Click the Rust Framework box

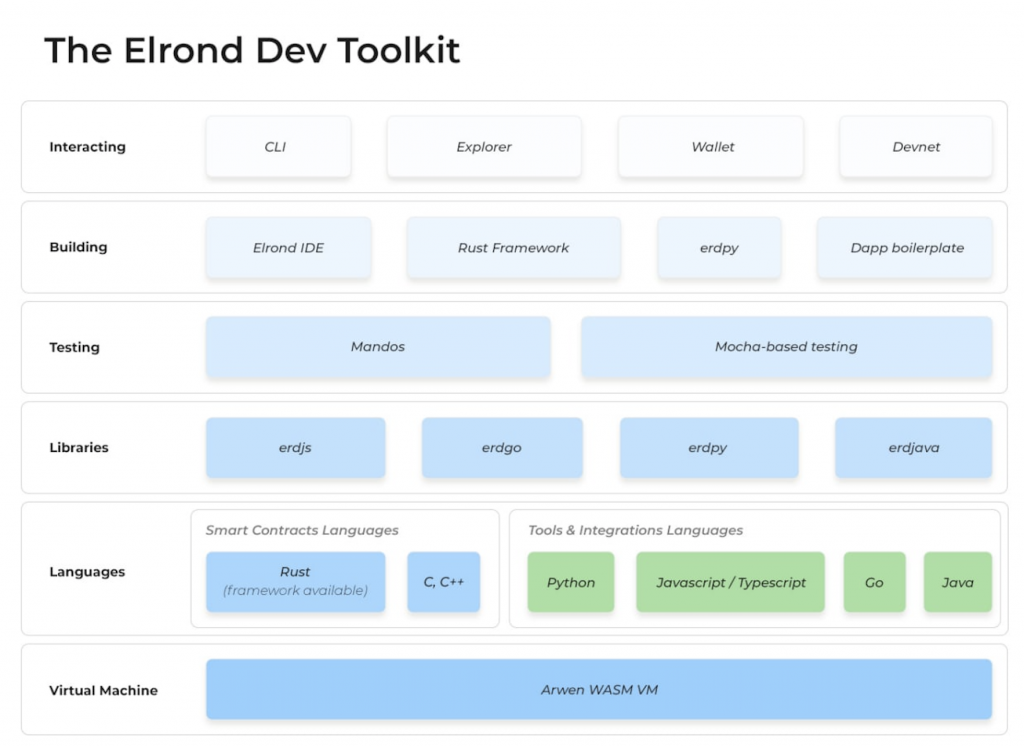[x=513, y=248]
